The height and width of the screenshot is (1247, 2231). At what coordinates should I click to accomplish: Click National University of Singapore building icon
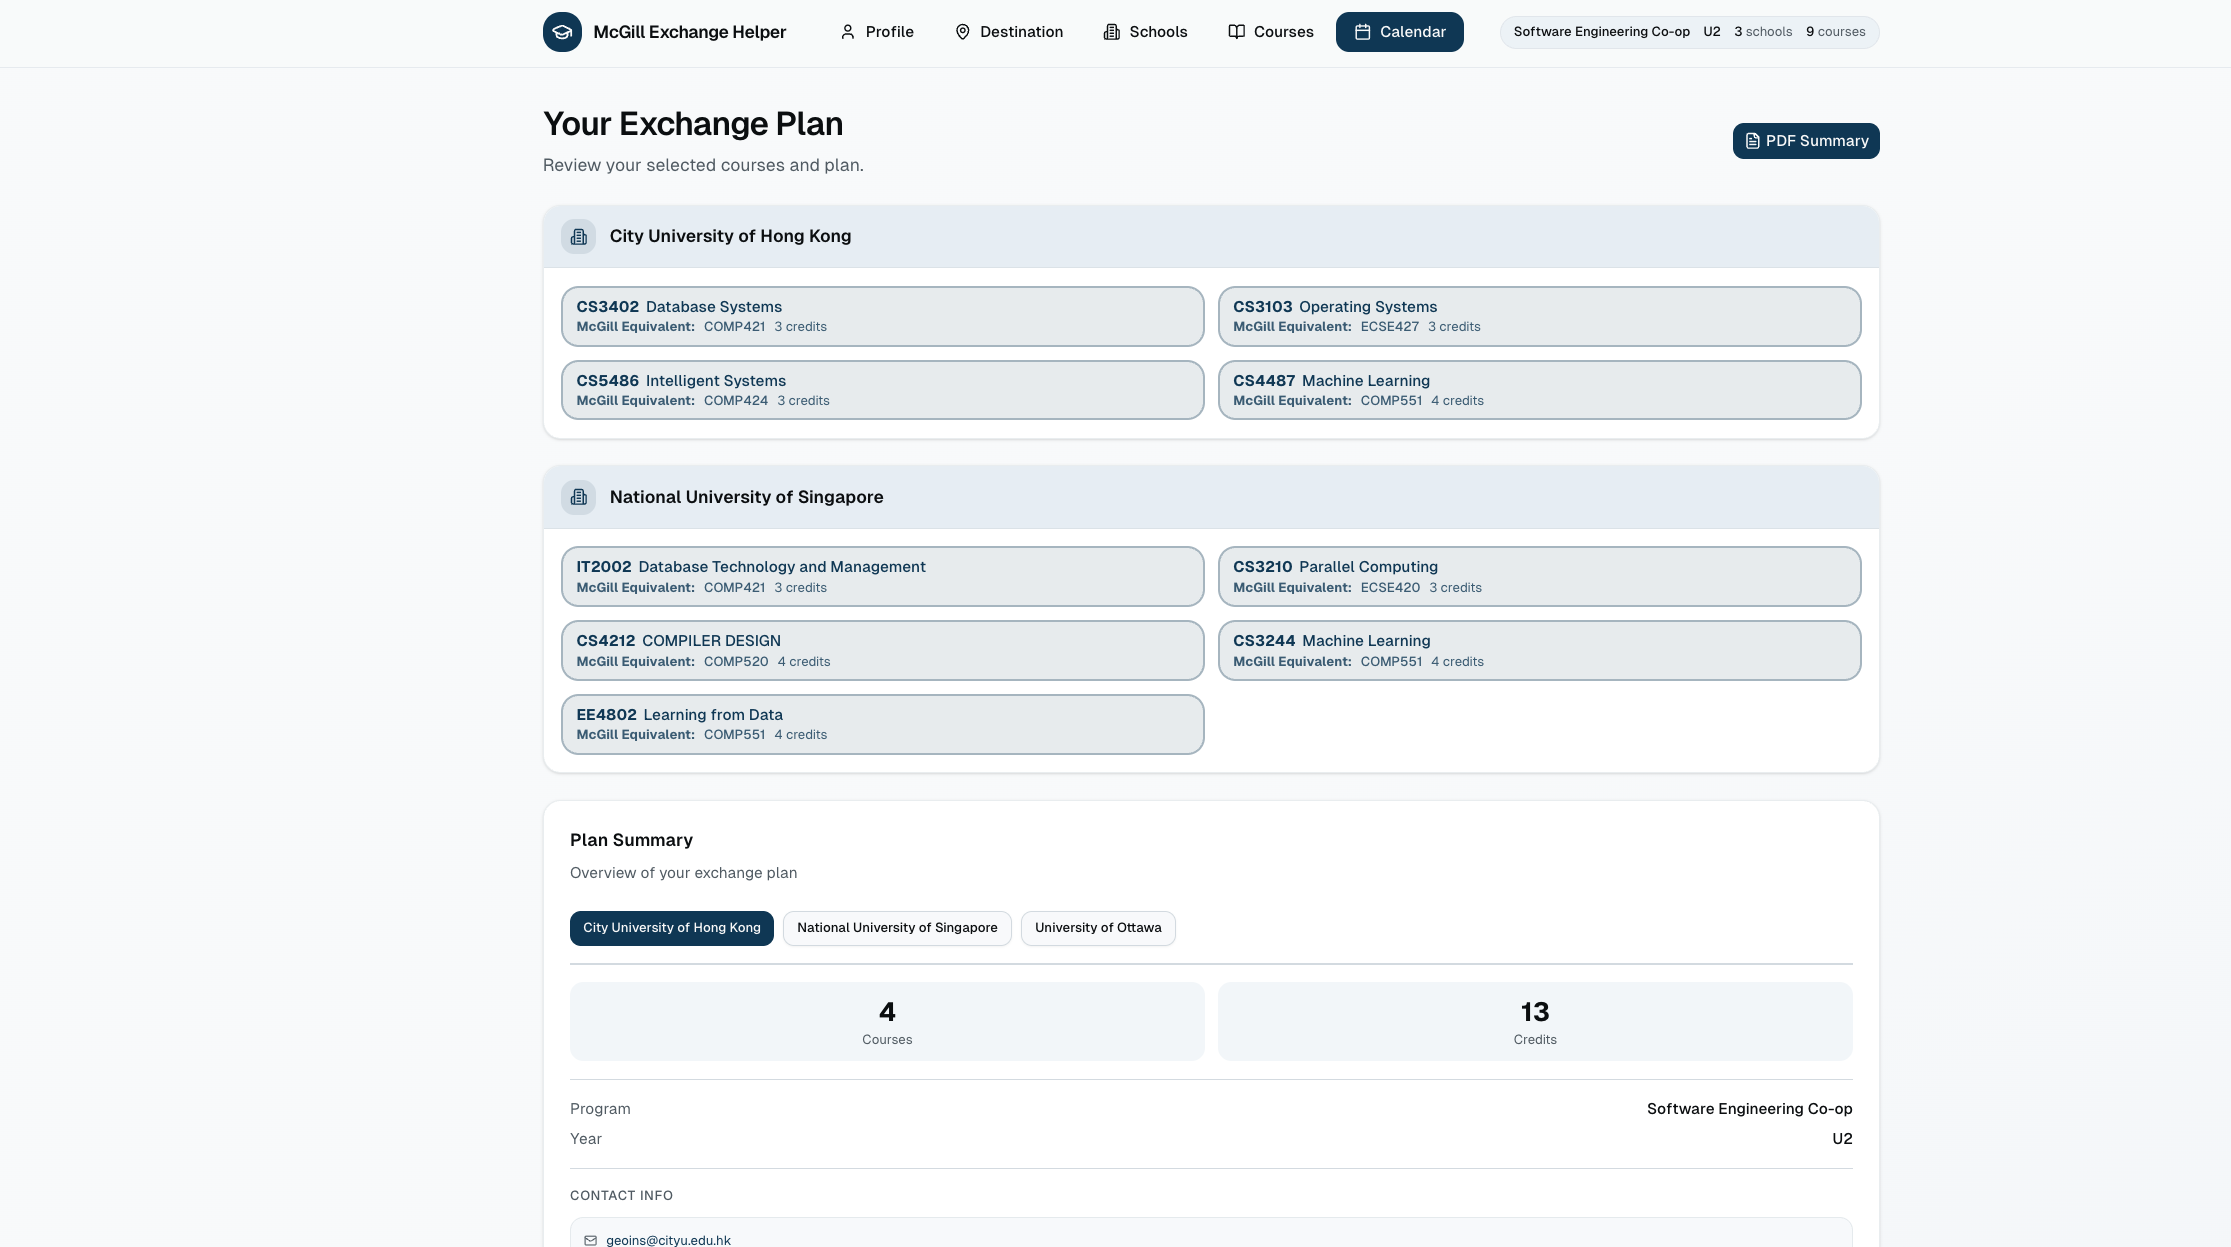tap(578, 497)
